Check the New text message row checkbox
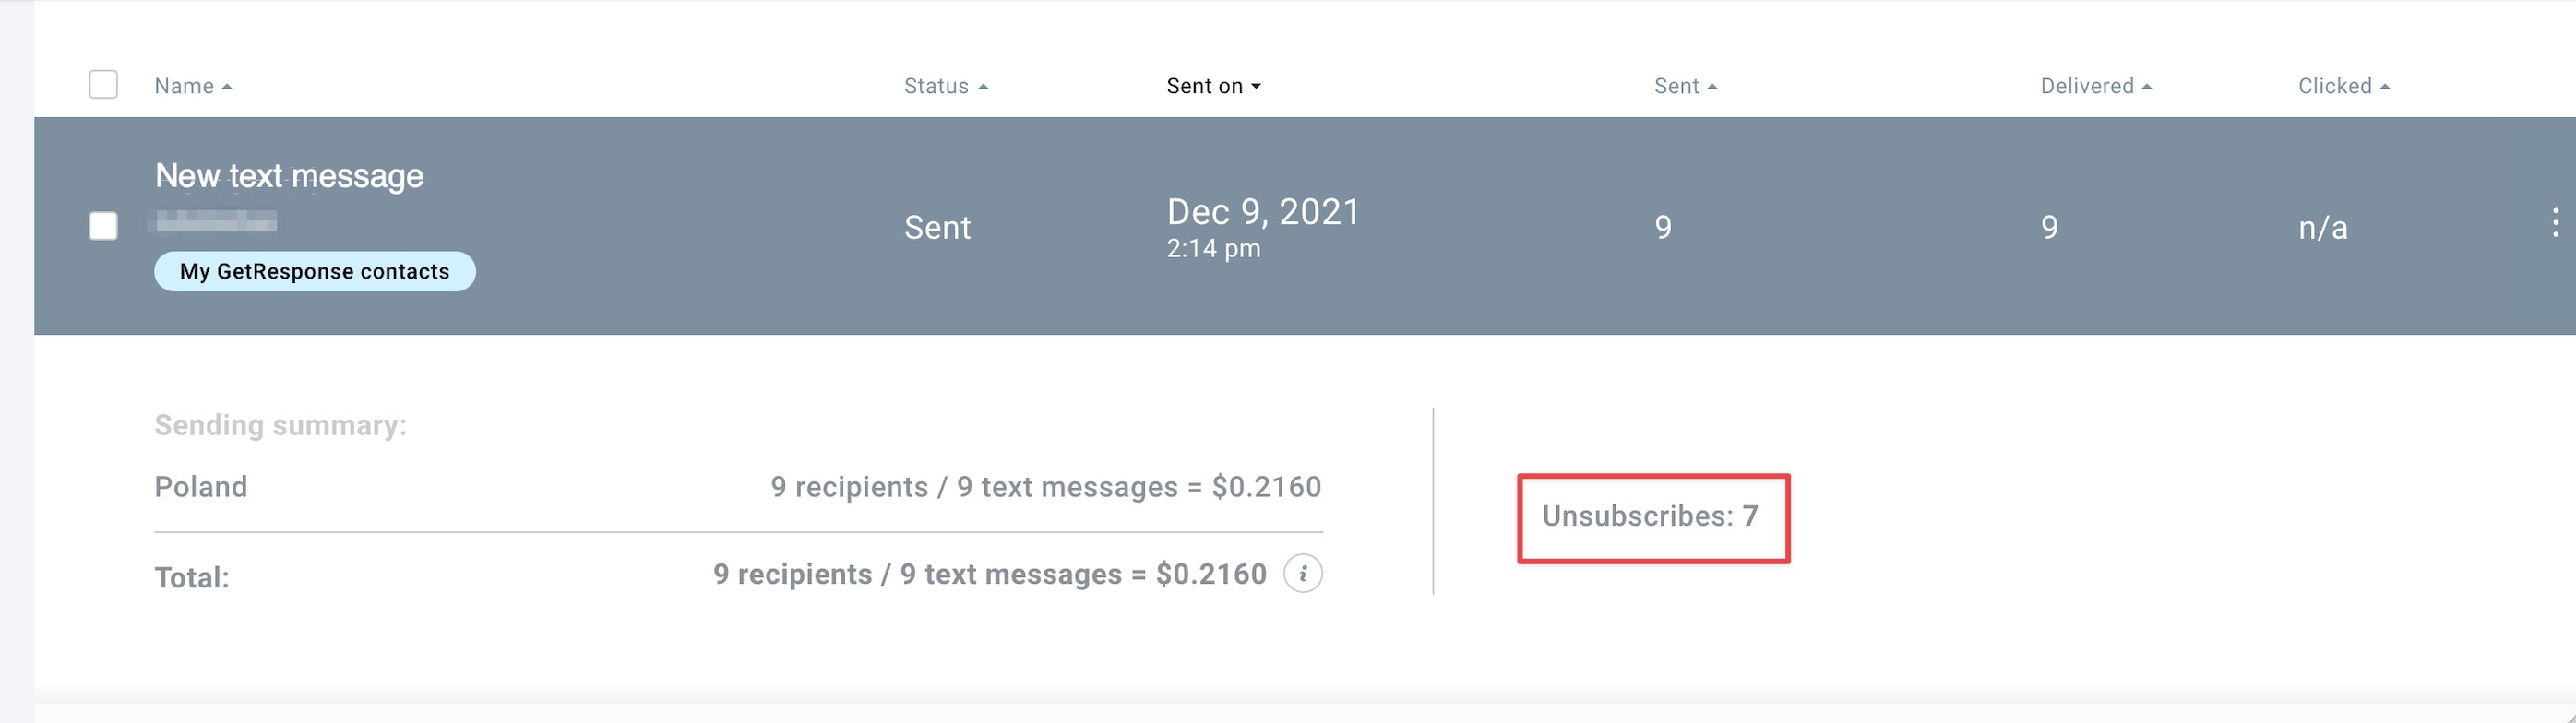Screen dimensions: 2576x723 point(103,226)
